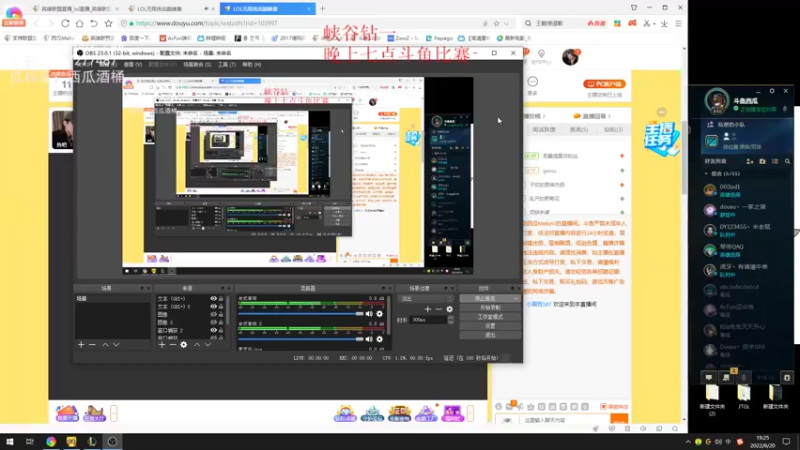The width and height of the screenshot is (800, 450).
Task: Adjust second mixer channel volume slider
Action: coord(301,339)
